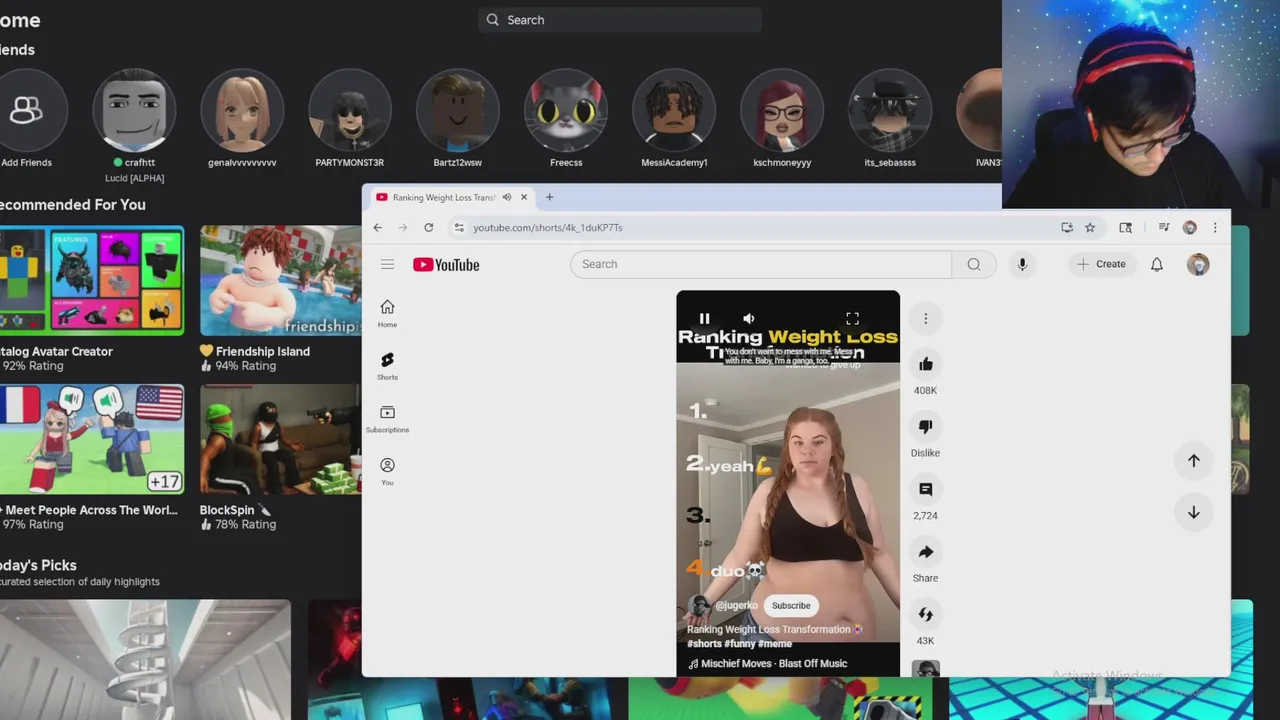This screenshot has width=1280, height=720.
Task: Click the #funny hashtag link
Action: pyautogui.click(x=740, y=644)
